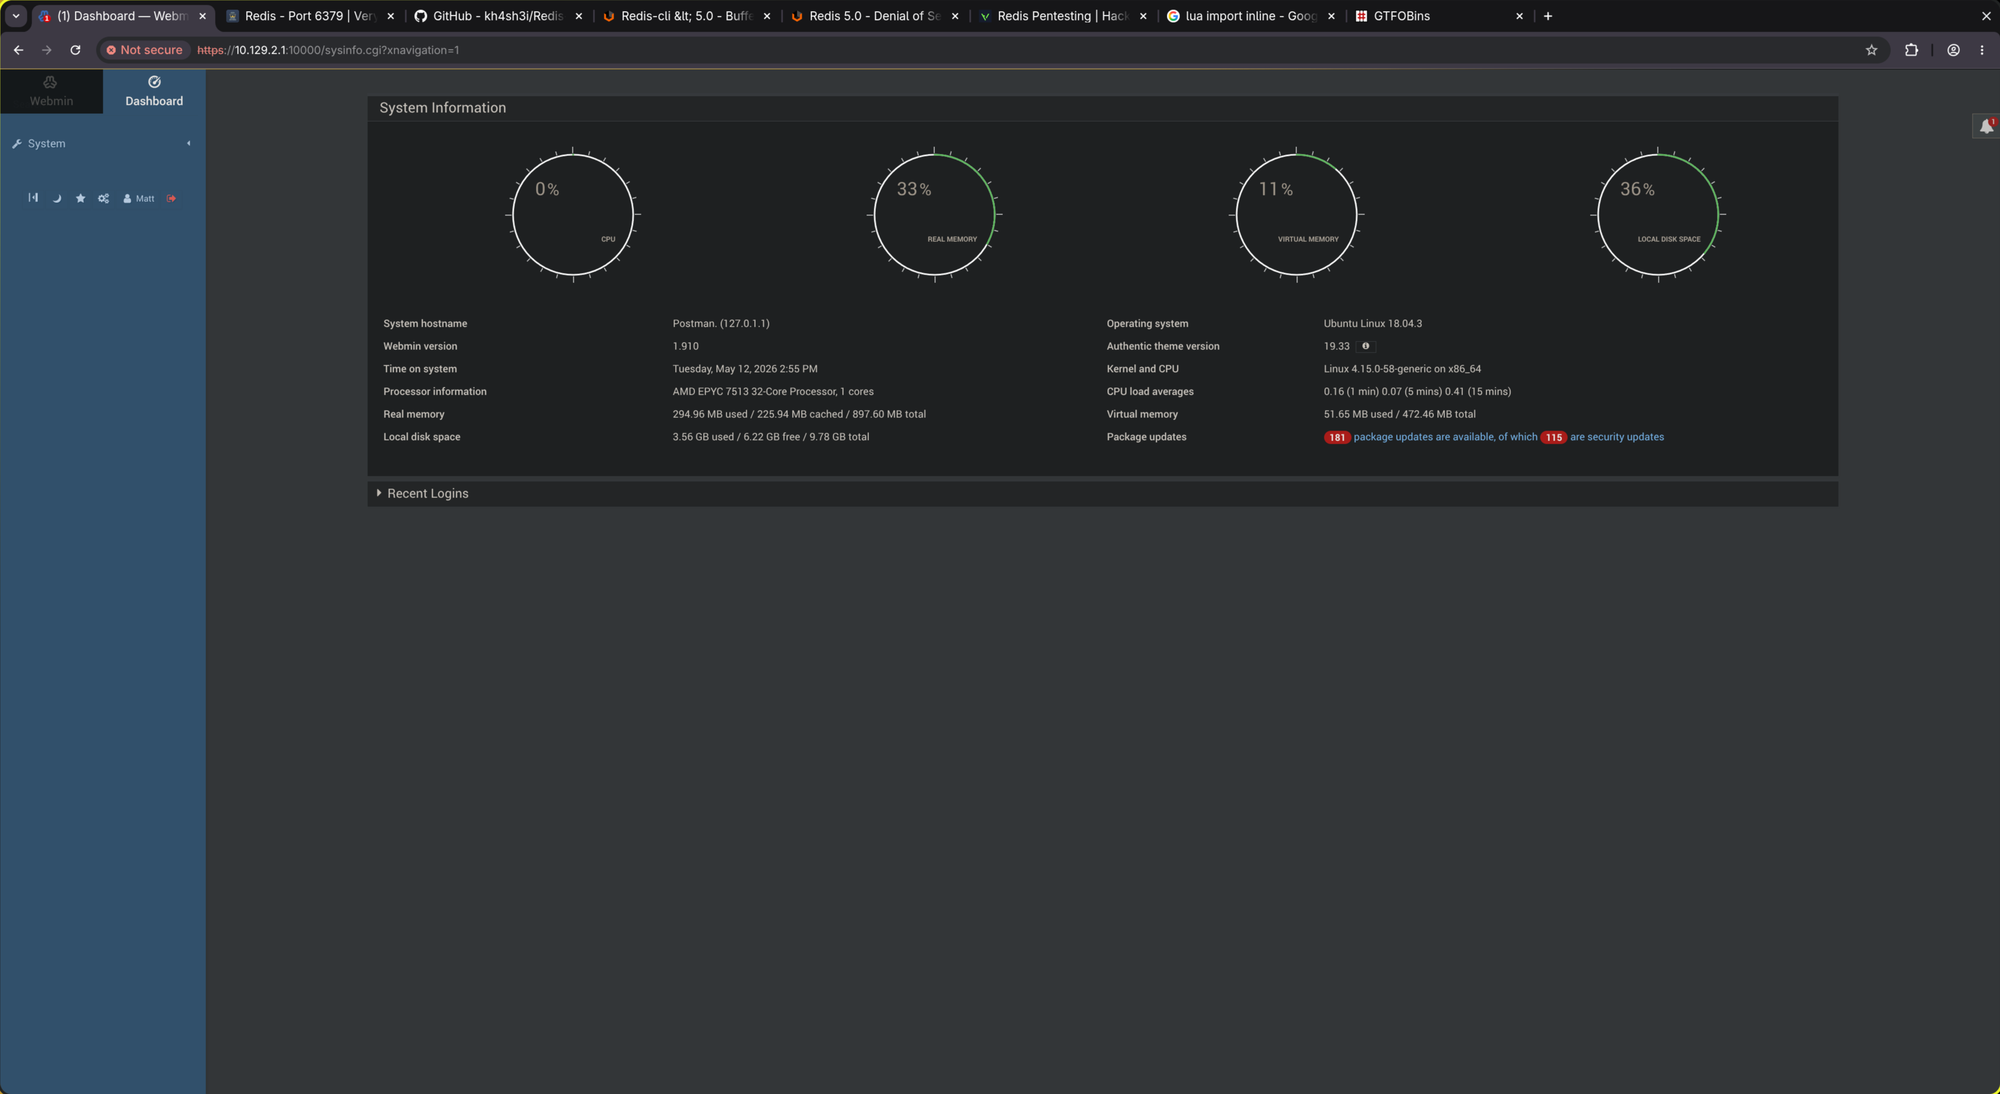Open a new browser tab with plus
Viewport: 2000px width, 1094px height.
point(1548,16)
